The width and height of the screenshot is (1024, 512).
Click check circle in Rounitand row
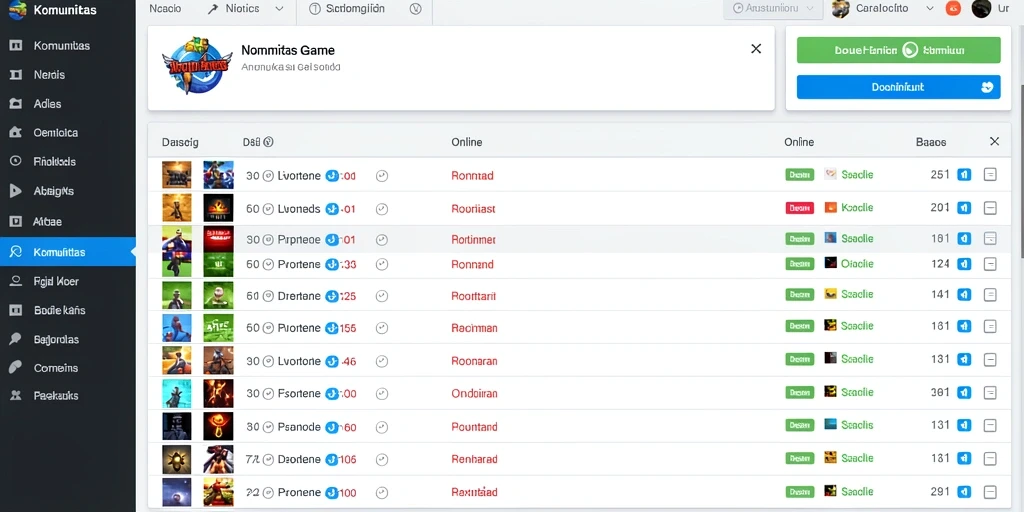(382, 427)
